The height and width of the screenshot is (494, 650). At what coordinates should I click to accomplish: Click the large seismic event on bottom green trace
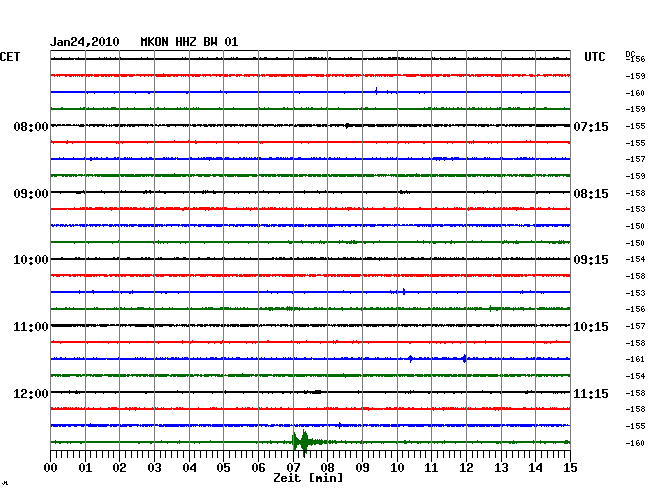point(306,442)
